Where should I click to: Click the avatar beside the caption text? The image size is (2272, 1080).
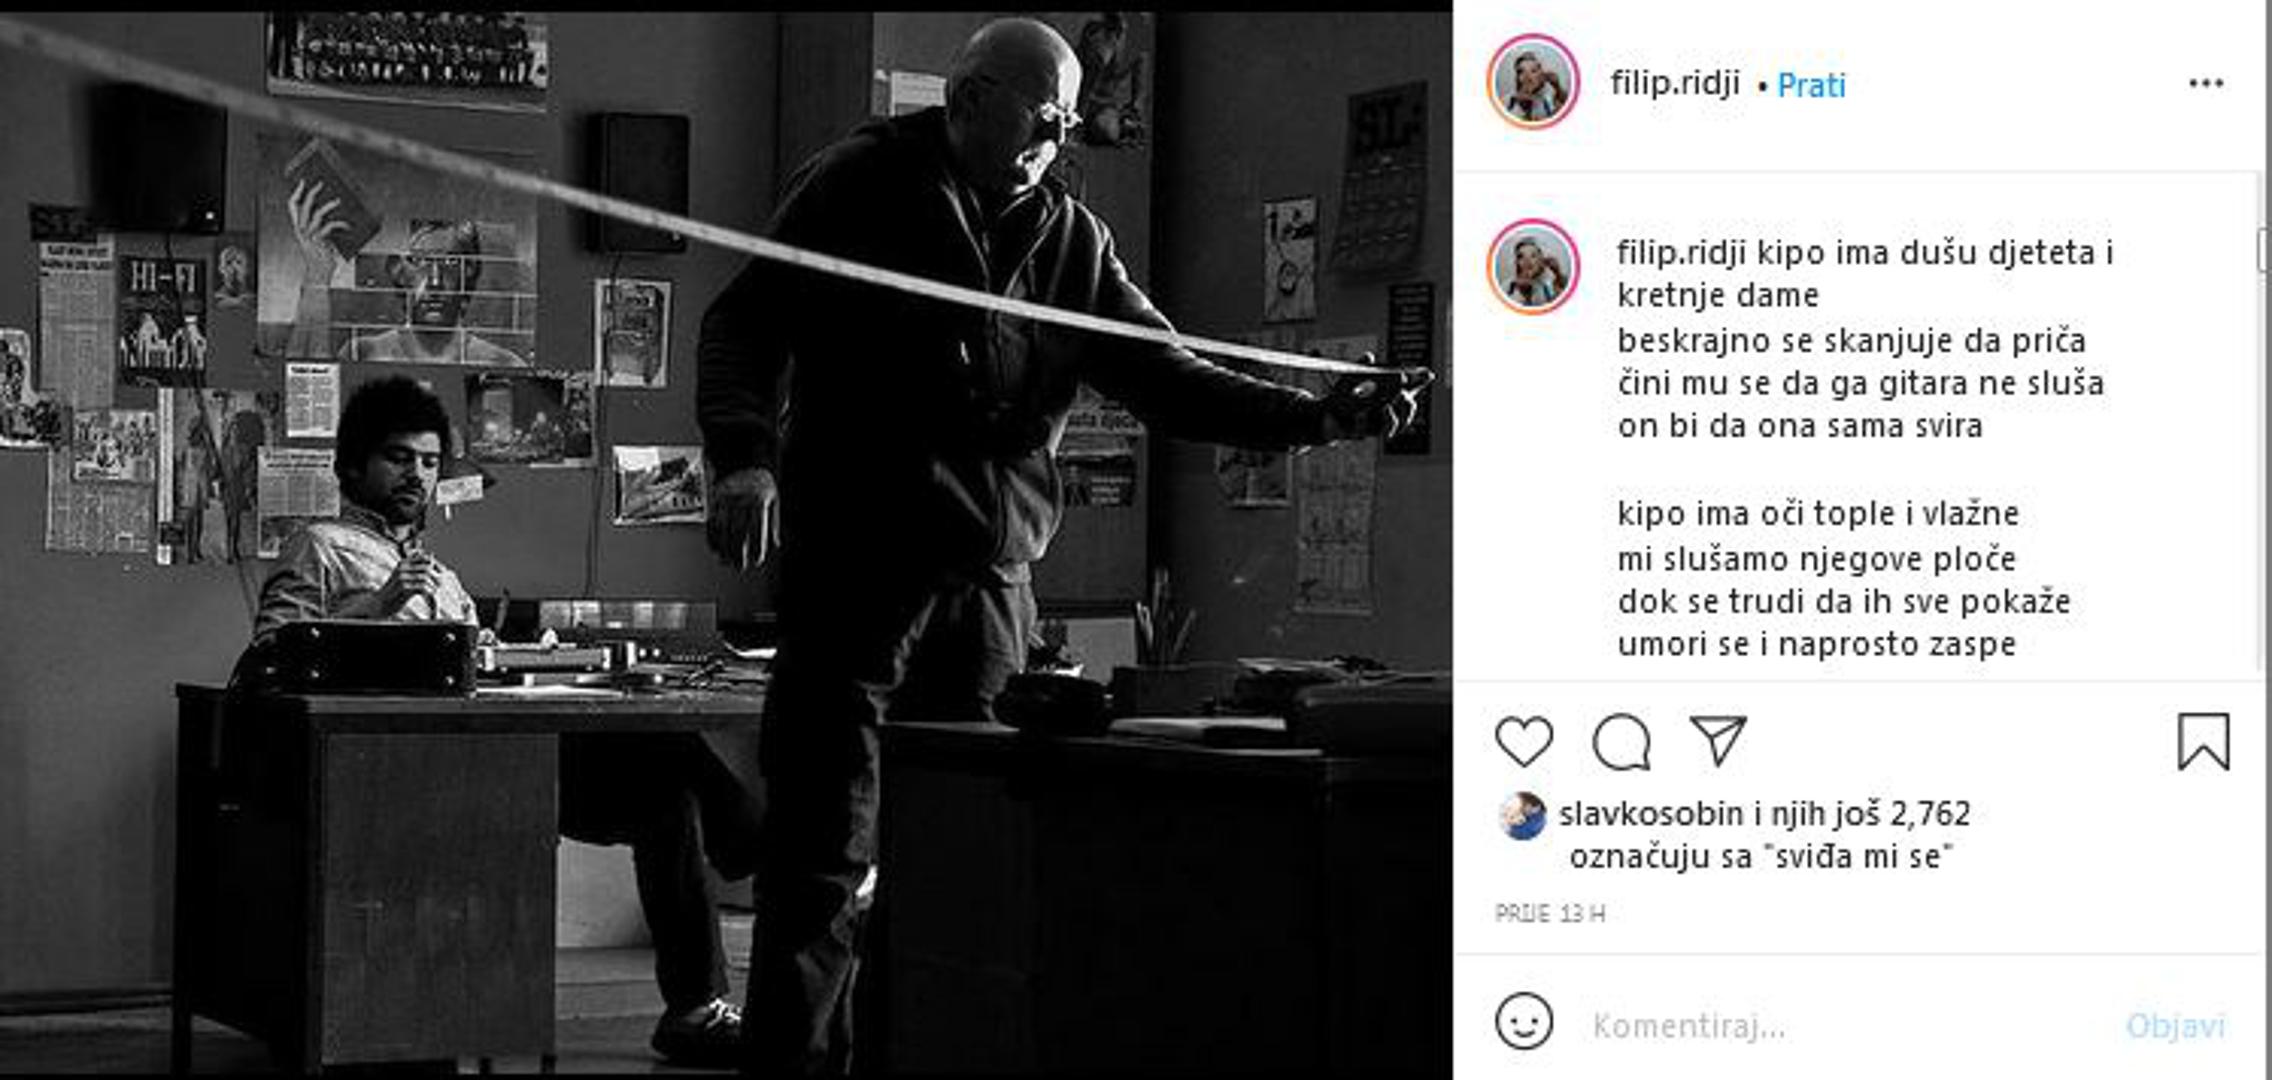[x=1533, y=267]
